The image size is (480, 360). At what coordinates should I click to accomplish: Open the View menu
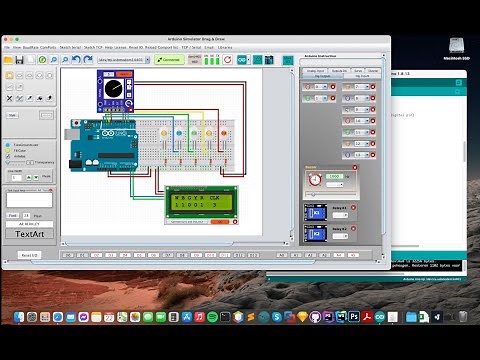click(17, 48)
